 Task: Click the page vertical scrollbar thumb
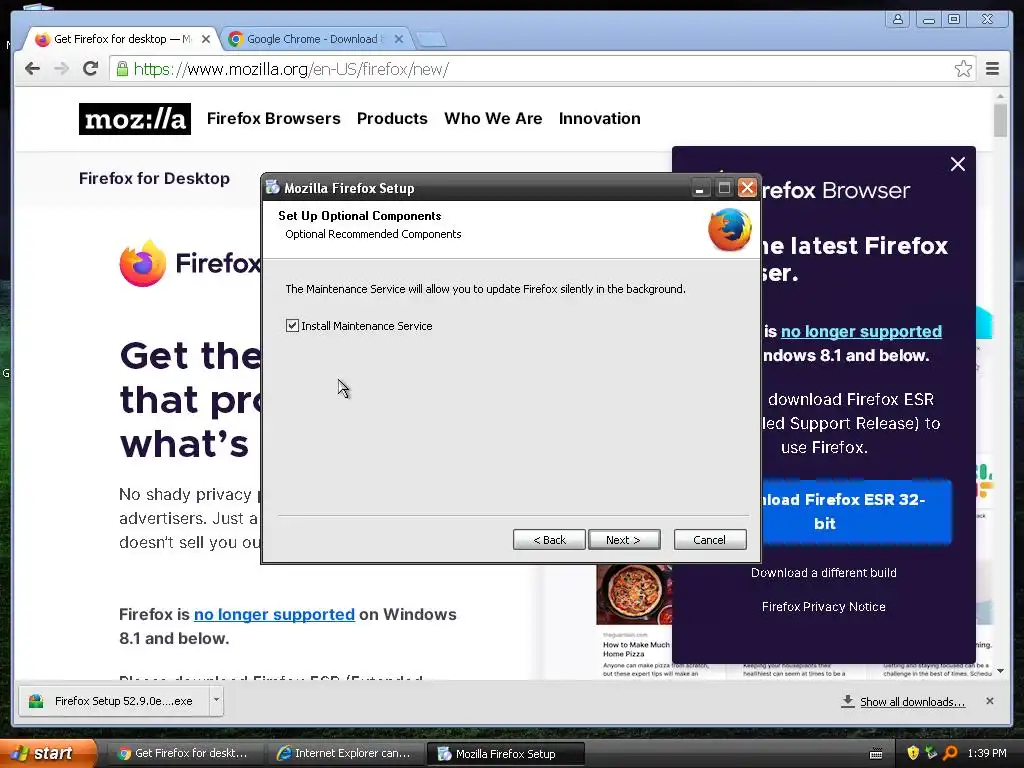(1000, 121)
